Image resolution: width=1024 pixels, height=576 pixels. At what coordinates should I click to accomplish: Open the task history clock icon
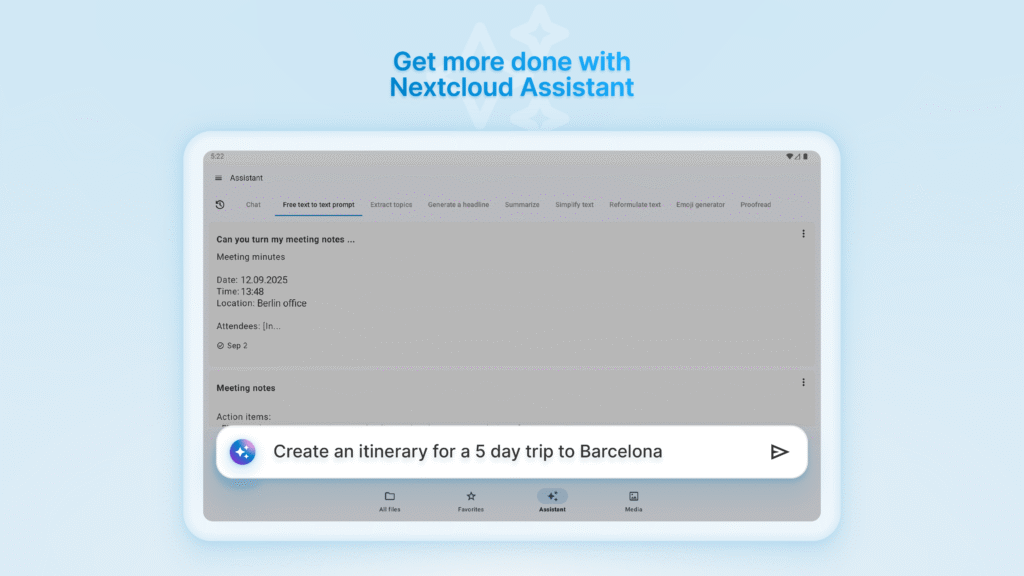(220, 204)
